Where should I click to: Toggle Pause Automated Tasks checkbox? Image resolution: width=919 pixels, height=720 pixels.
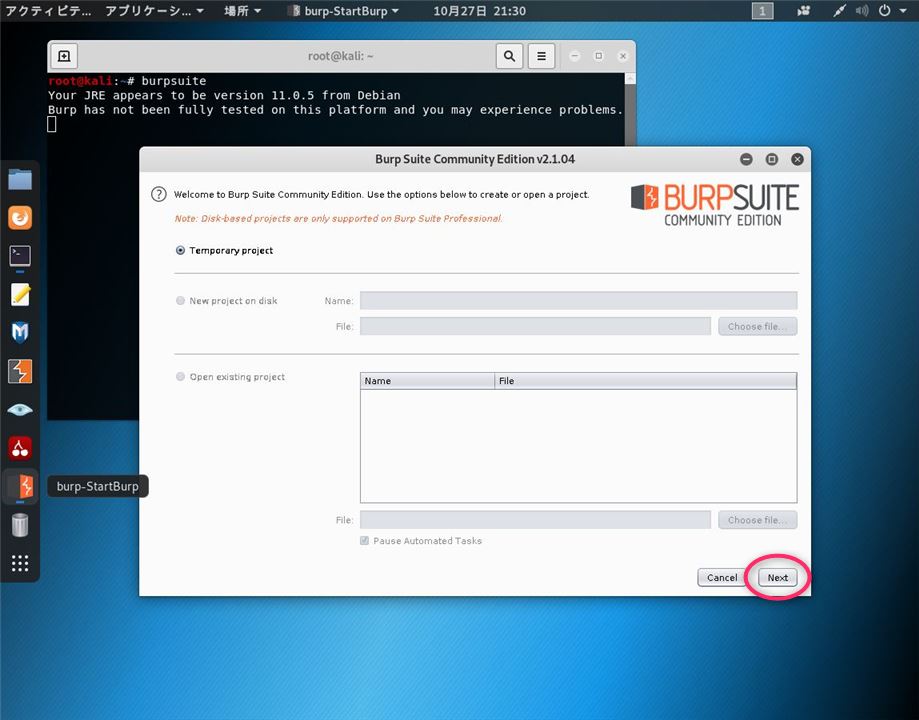tap(365, 541)
